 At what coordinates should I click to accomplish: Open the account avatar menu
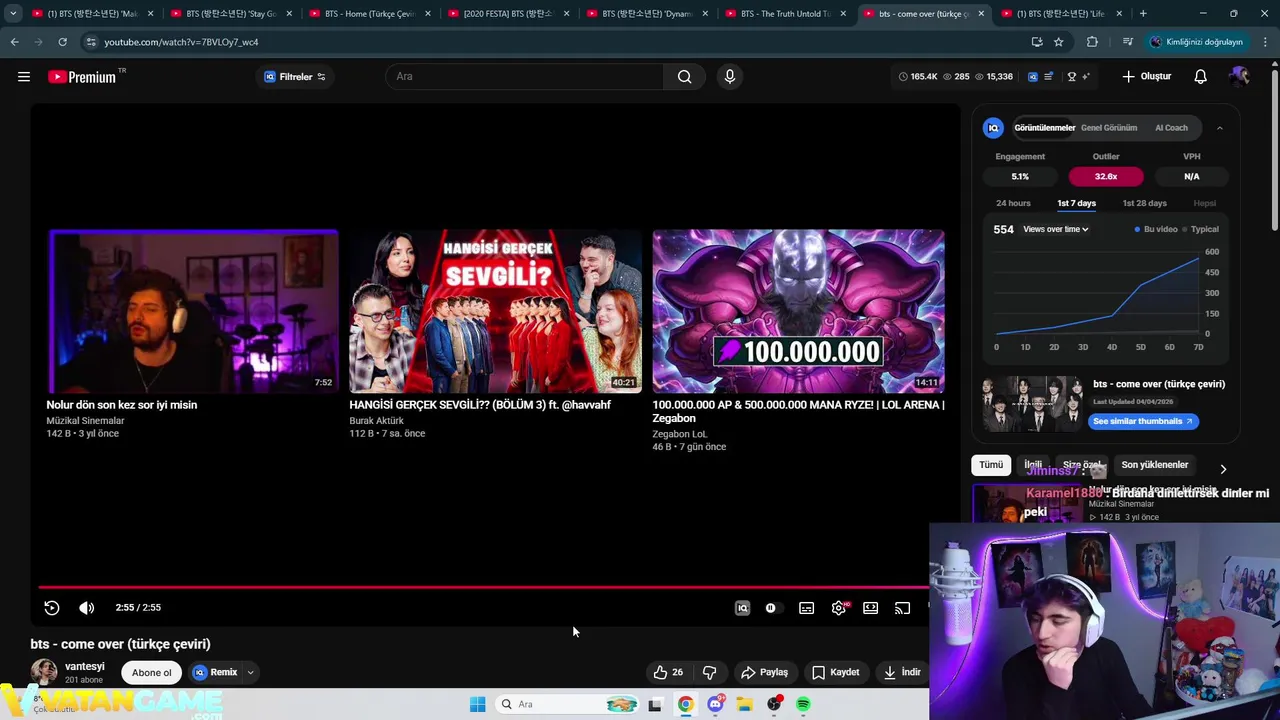[1239, 77]
